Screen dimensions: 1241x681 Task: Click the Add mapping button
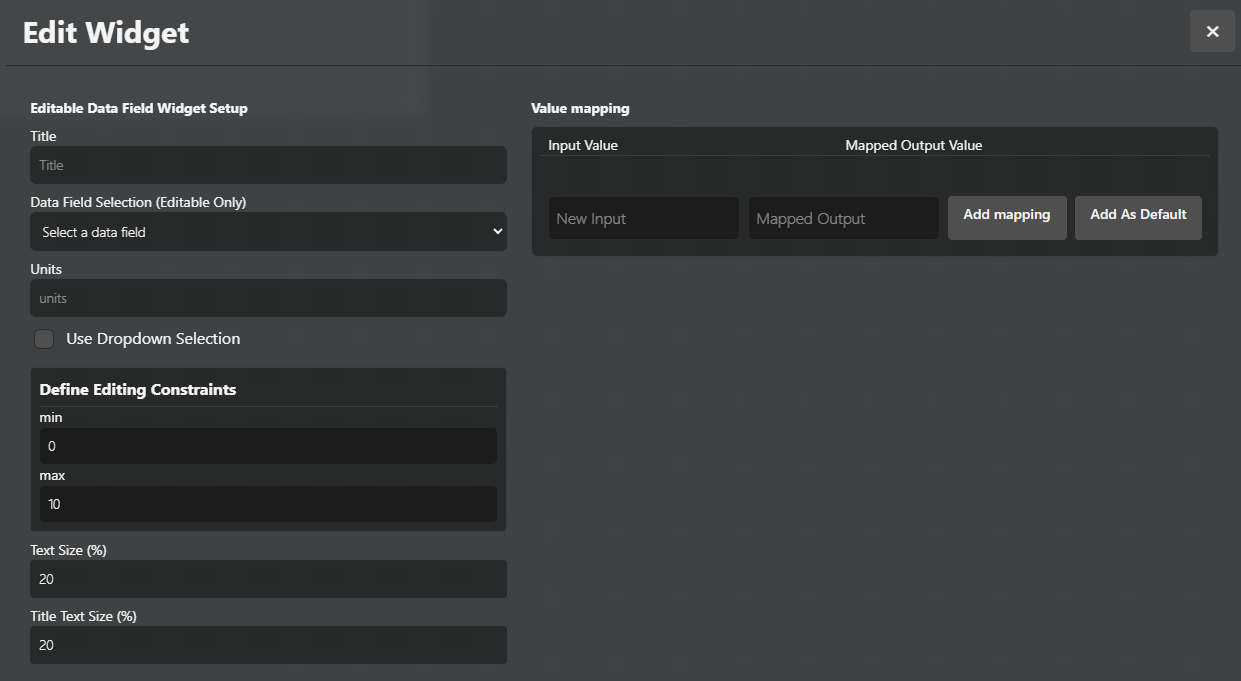click(x=1006, y=216)
